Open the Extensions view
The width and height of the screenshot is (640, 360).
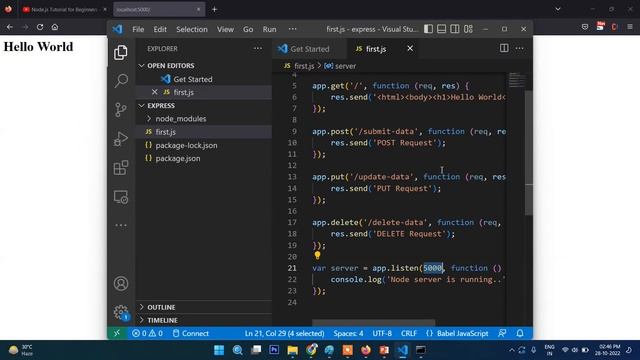coord(121,168)
